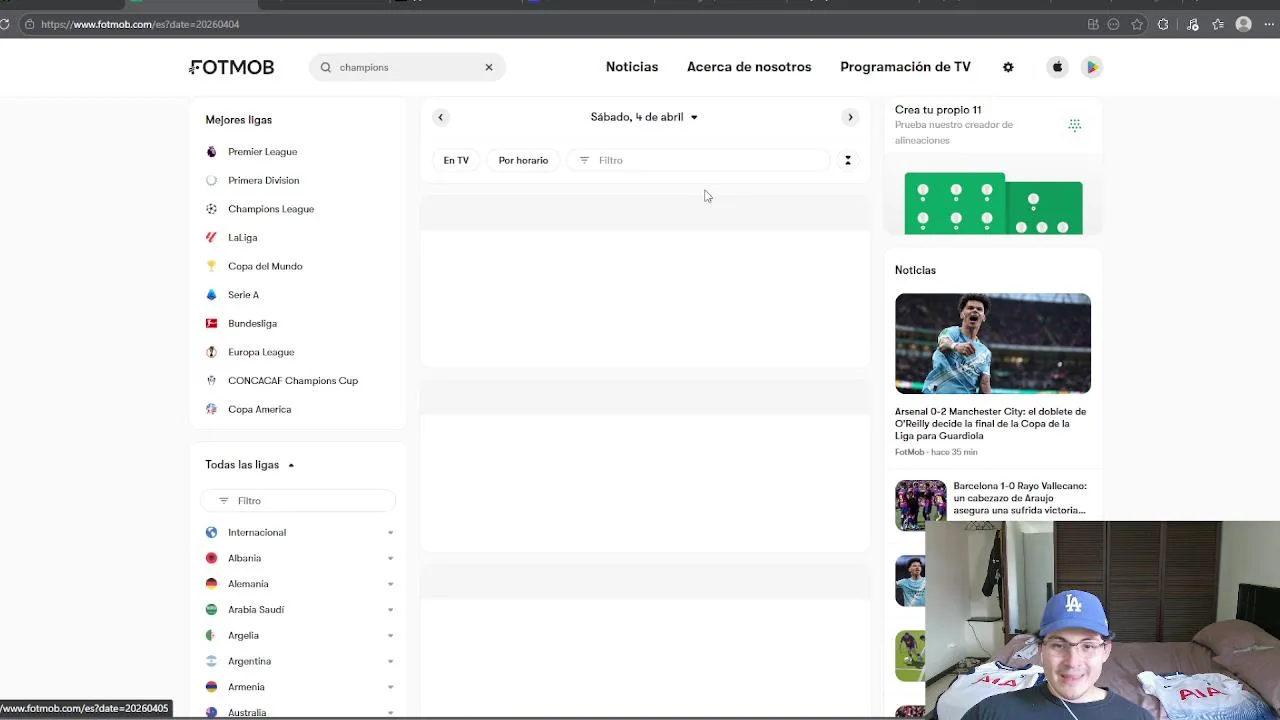This screenshot has height=720, width=1280.
Task: Expand the Alemania leagues list
Action: point(390,584)
